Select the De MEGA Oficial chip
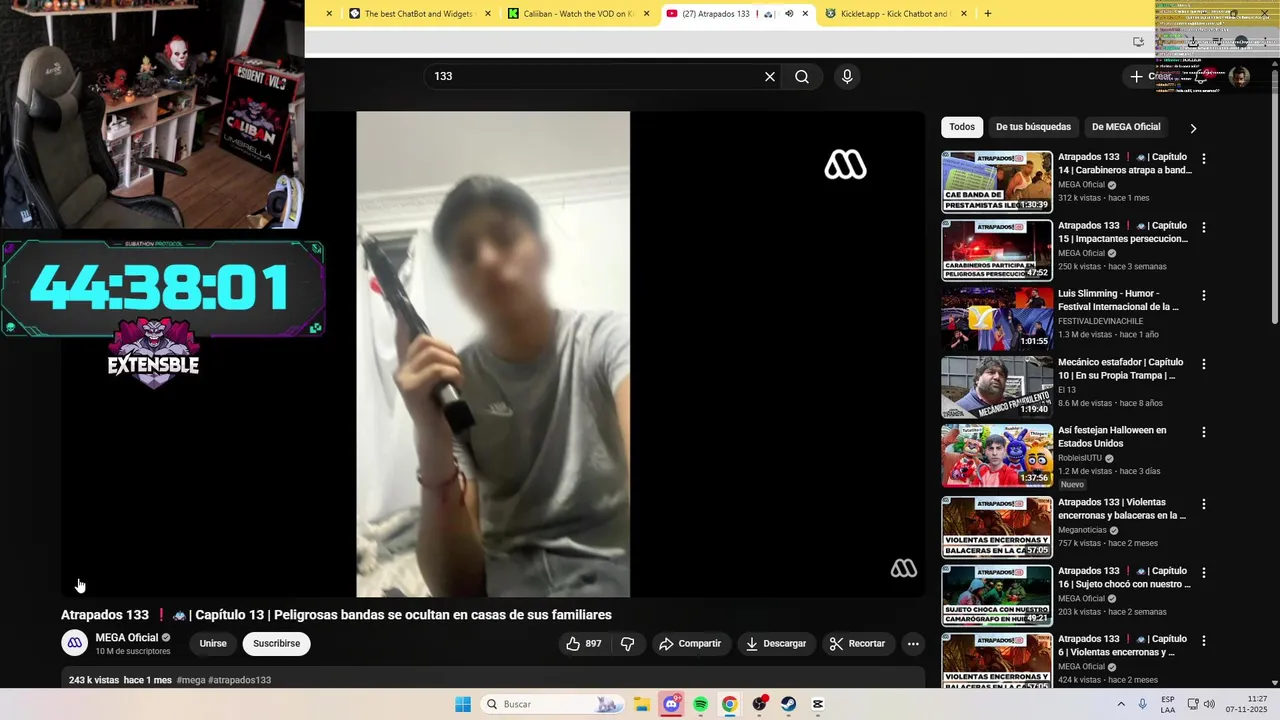 (1126, 127)
